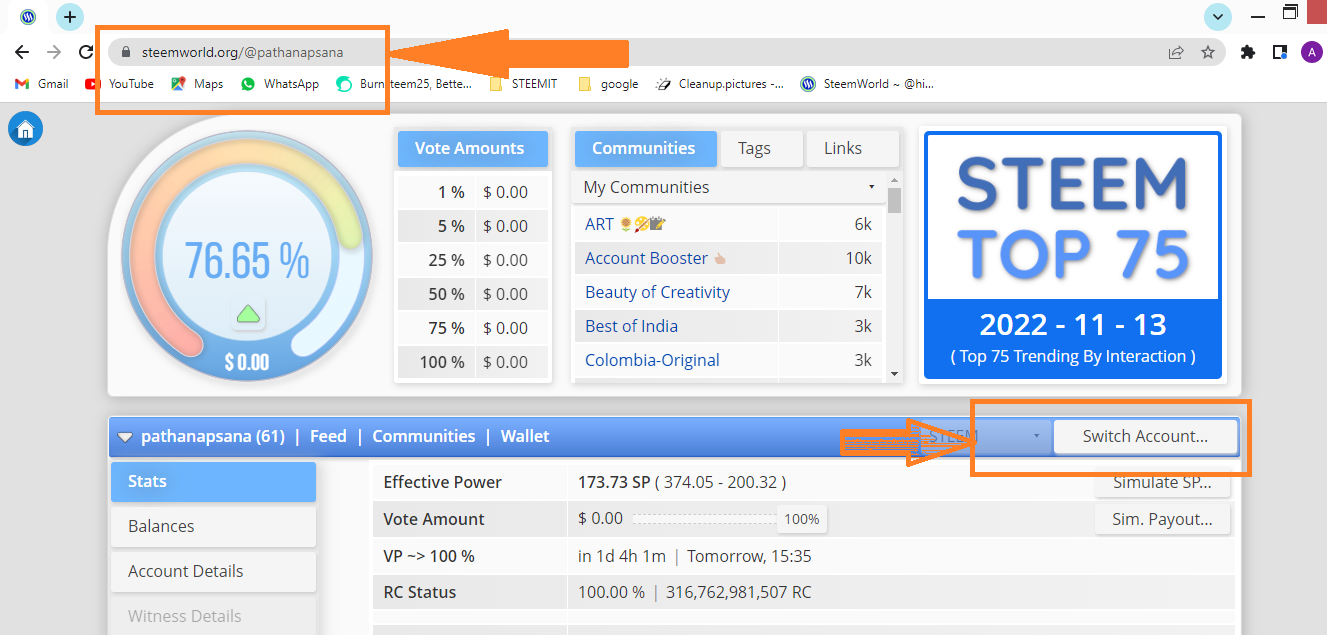Image resolution: width=1327 pixels, height=635 pixels.
Task: Open the WhatsApp bookmark
Action: pos(280,84)
